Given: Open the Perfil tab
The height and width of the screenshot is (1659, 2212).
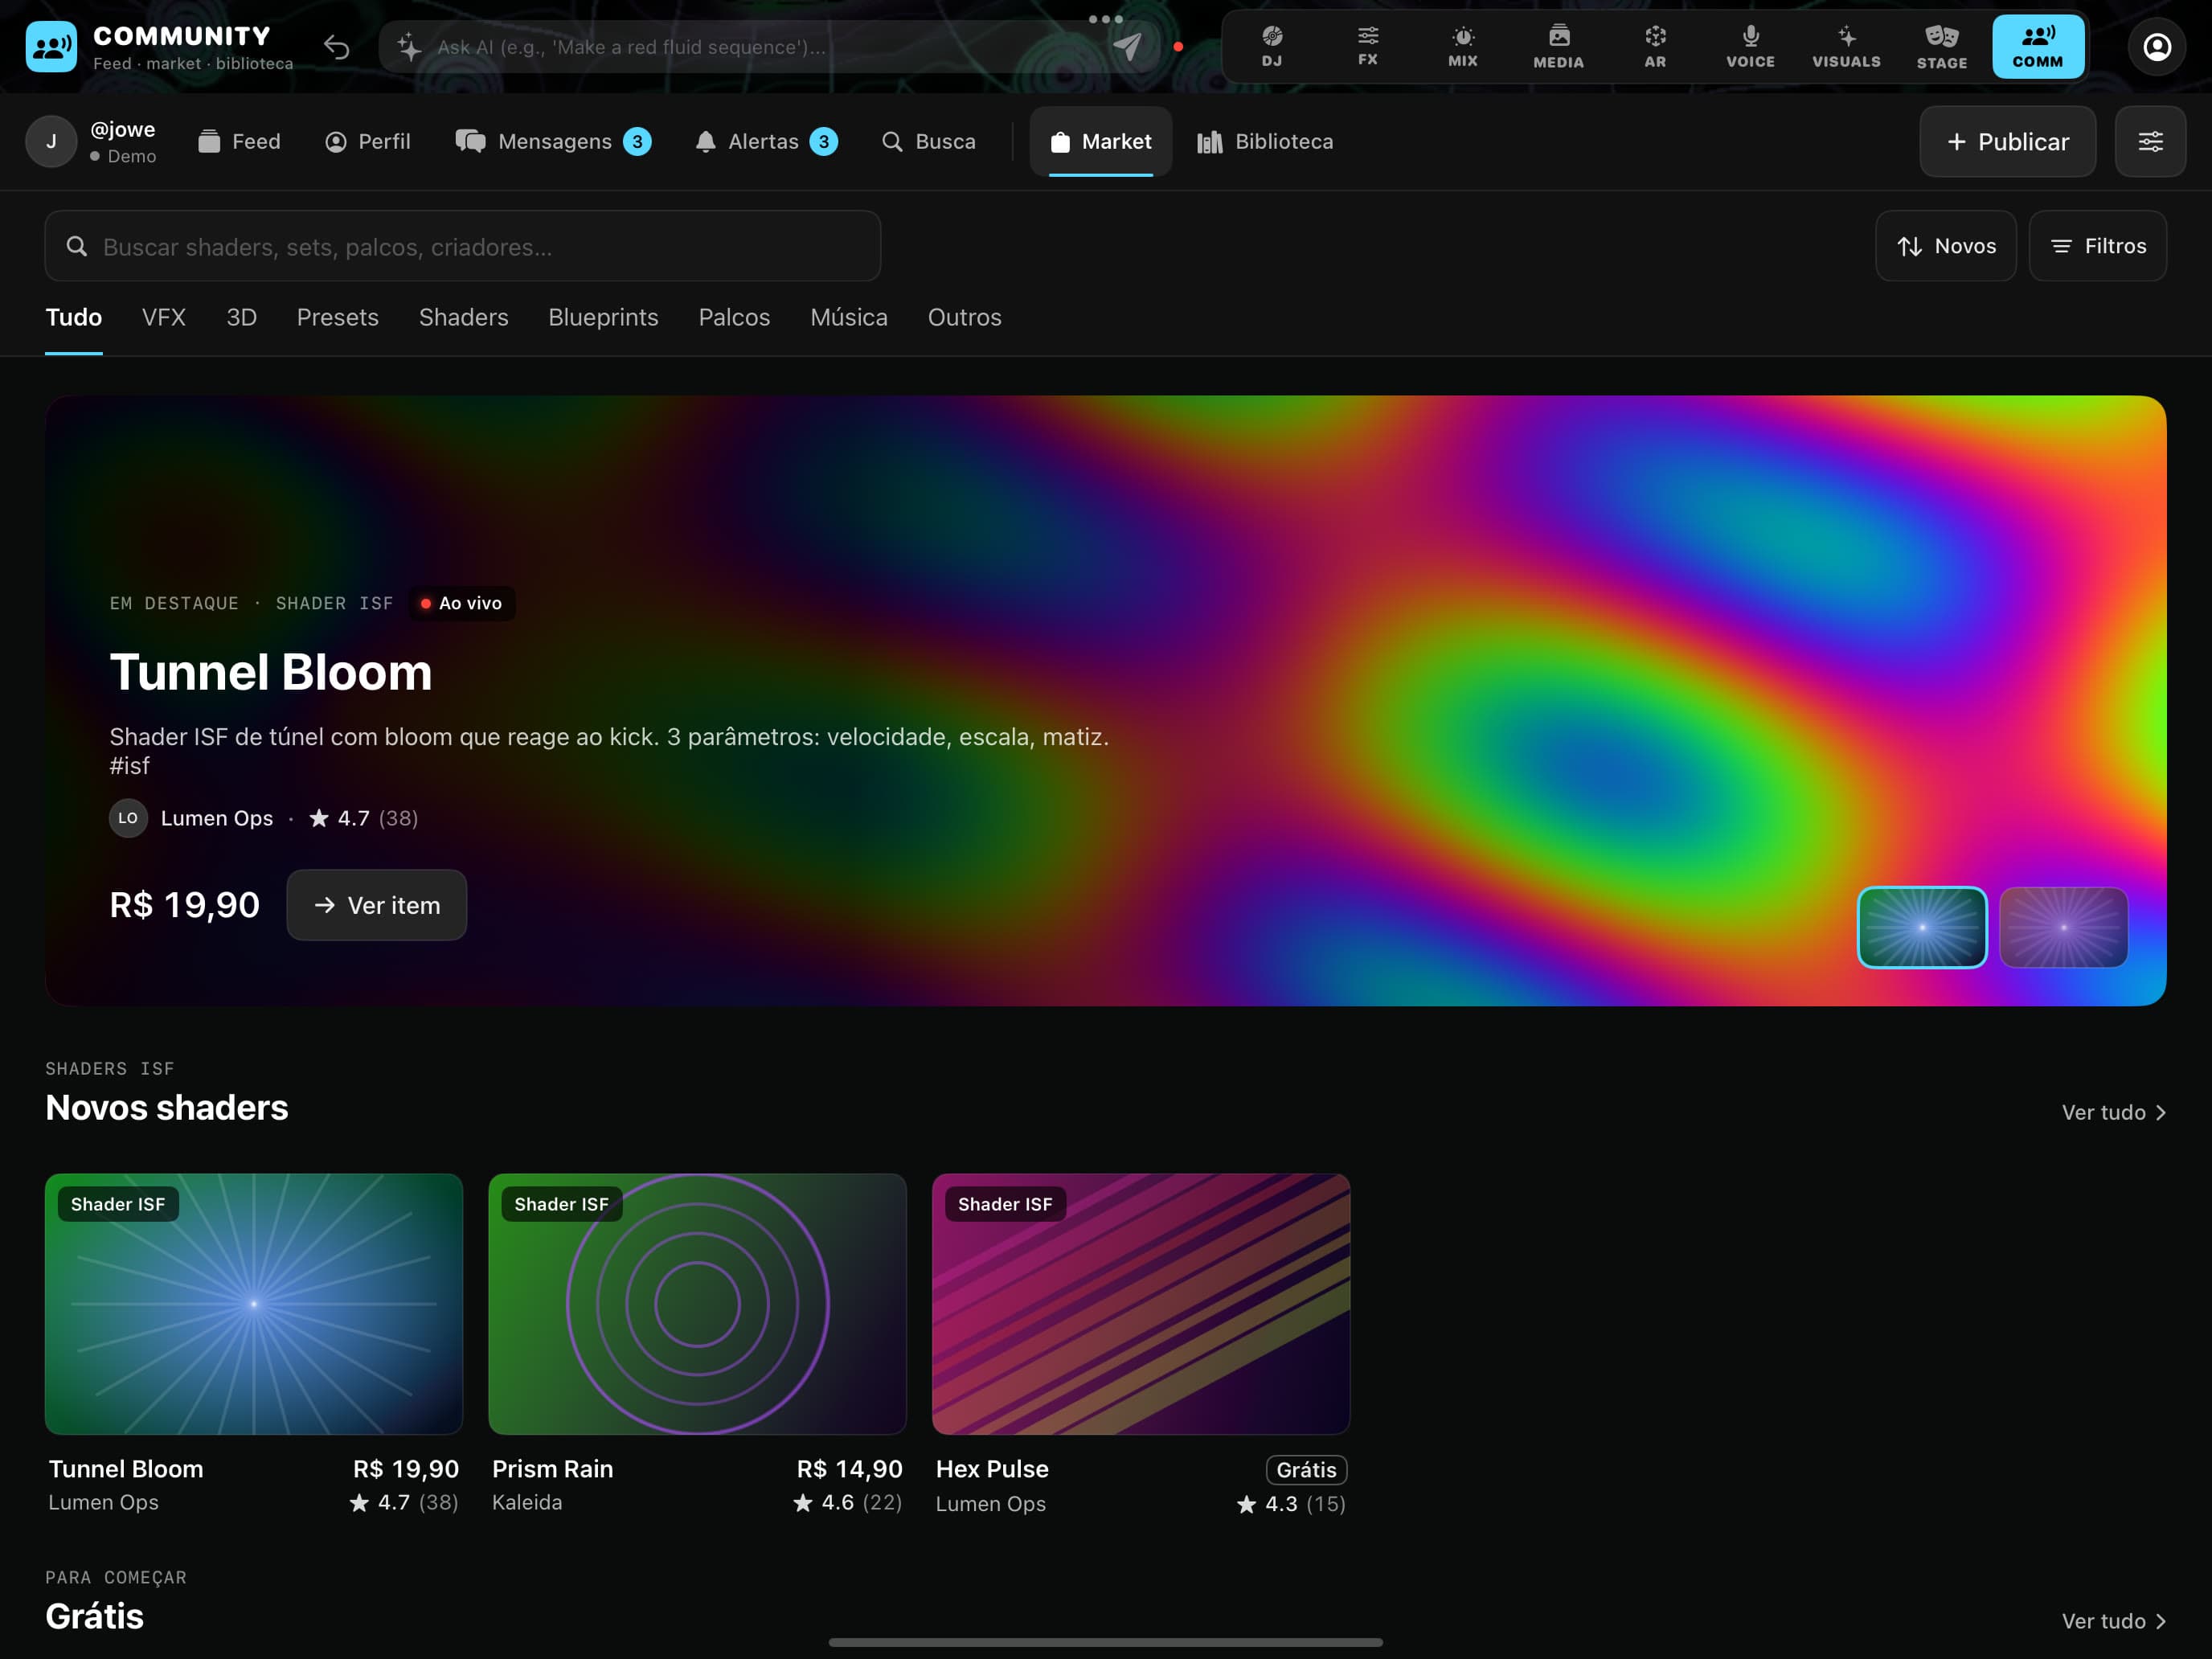Looking at the screenshot, I should (368, 141).
